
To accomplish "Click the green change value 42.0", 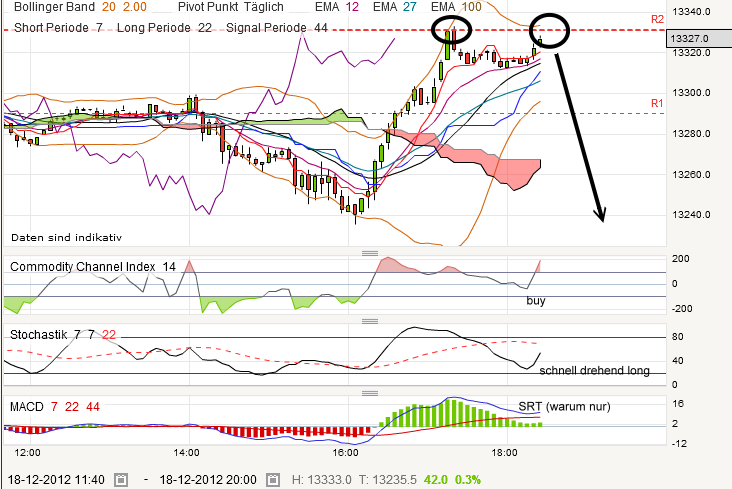I will (x=436, y=480).
